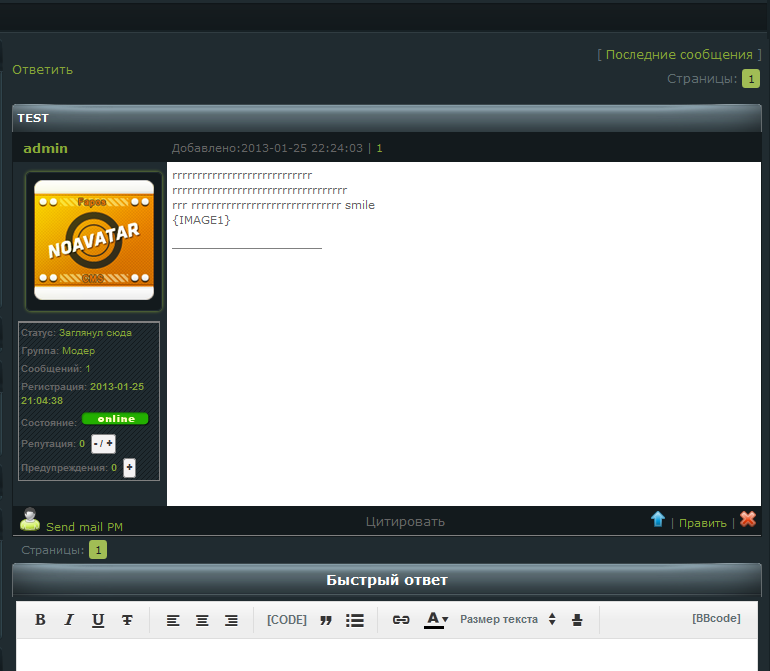Image resolution: width=770 pixels, height=671 pixels.
Task: Align text to the left
Action: 173,620
